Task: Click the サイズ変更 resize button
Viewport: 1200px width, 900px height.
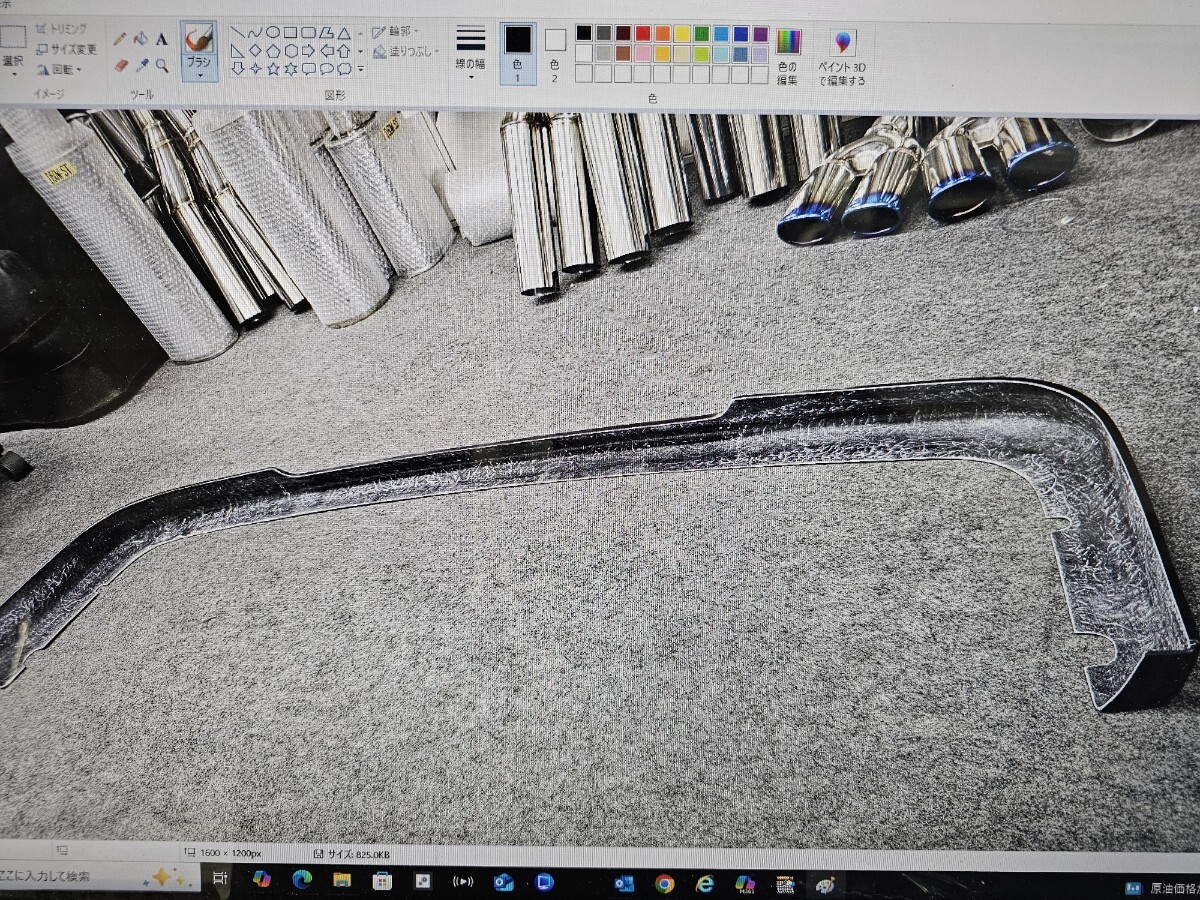Action: [x=67, y=49]
